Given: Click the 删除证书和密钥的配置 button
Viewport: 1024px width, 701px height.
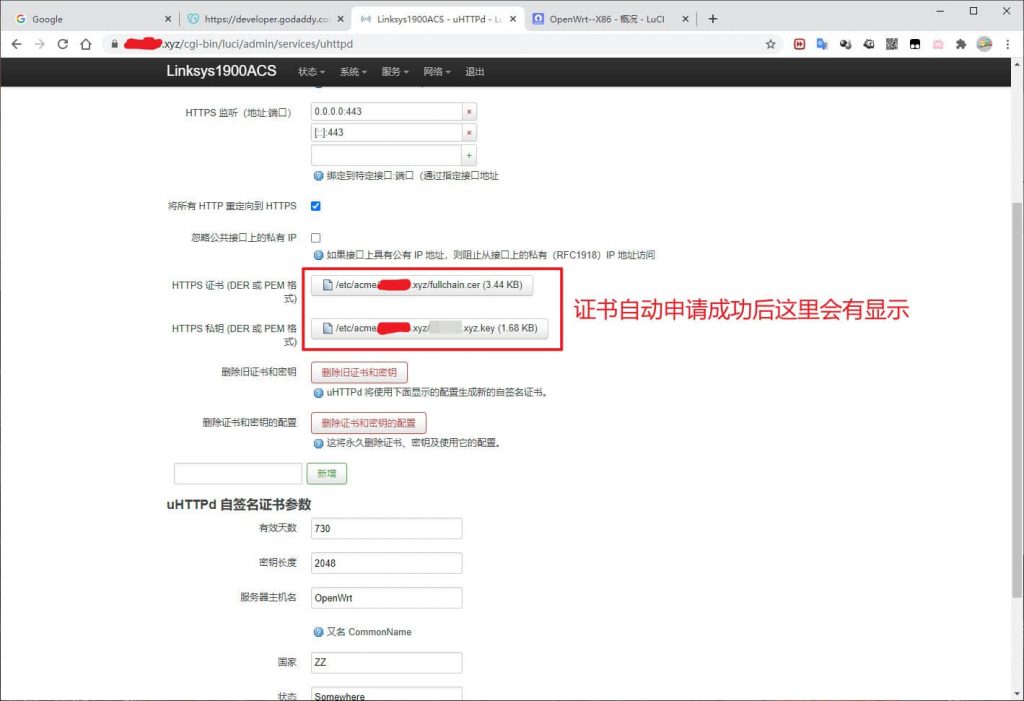Looking at the screenshot, I should pos(368,423).
